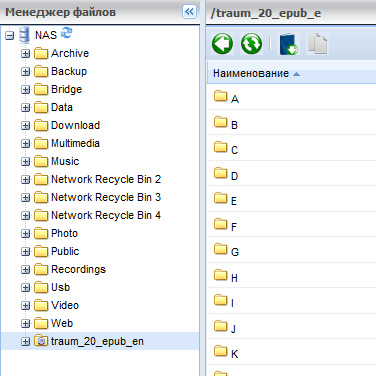Collapse the NAS root tree node
This screenshot has height=376, width=376.
point(10,35)
